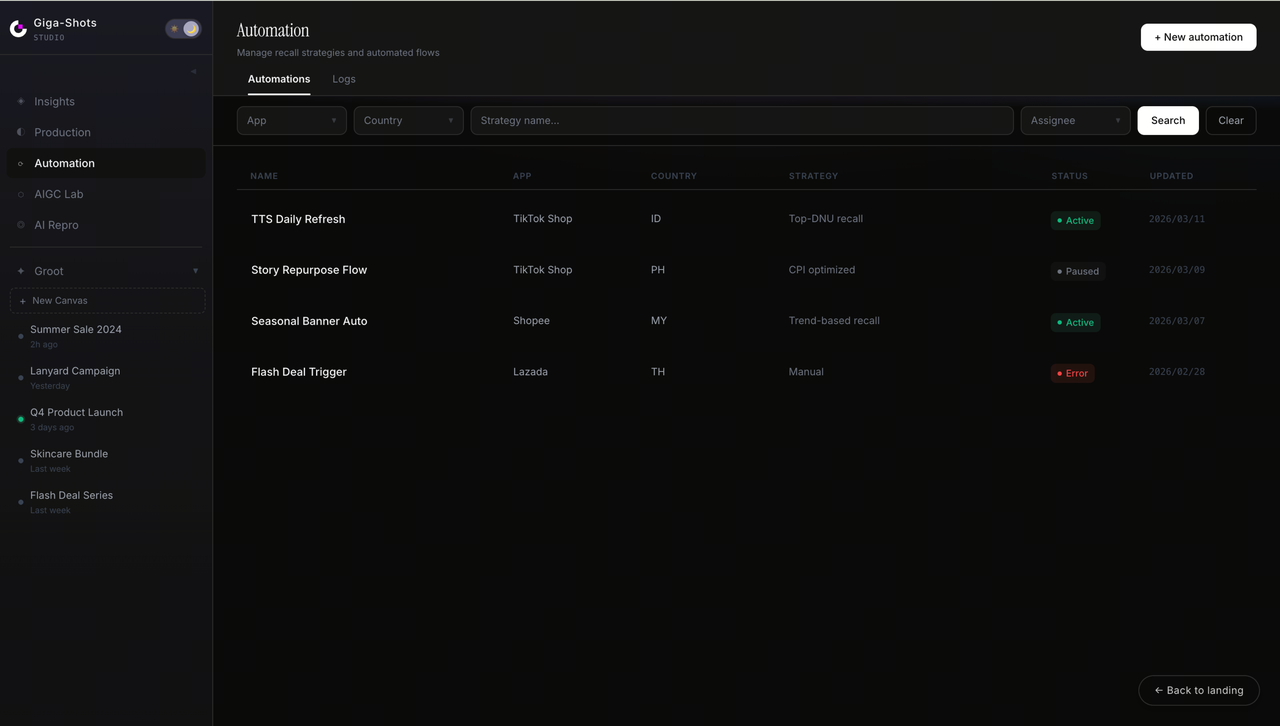Click the Search button
This screenshot has width=1280, height=726.
1168,120
